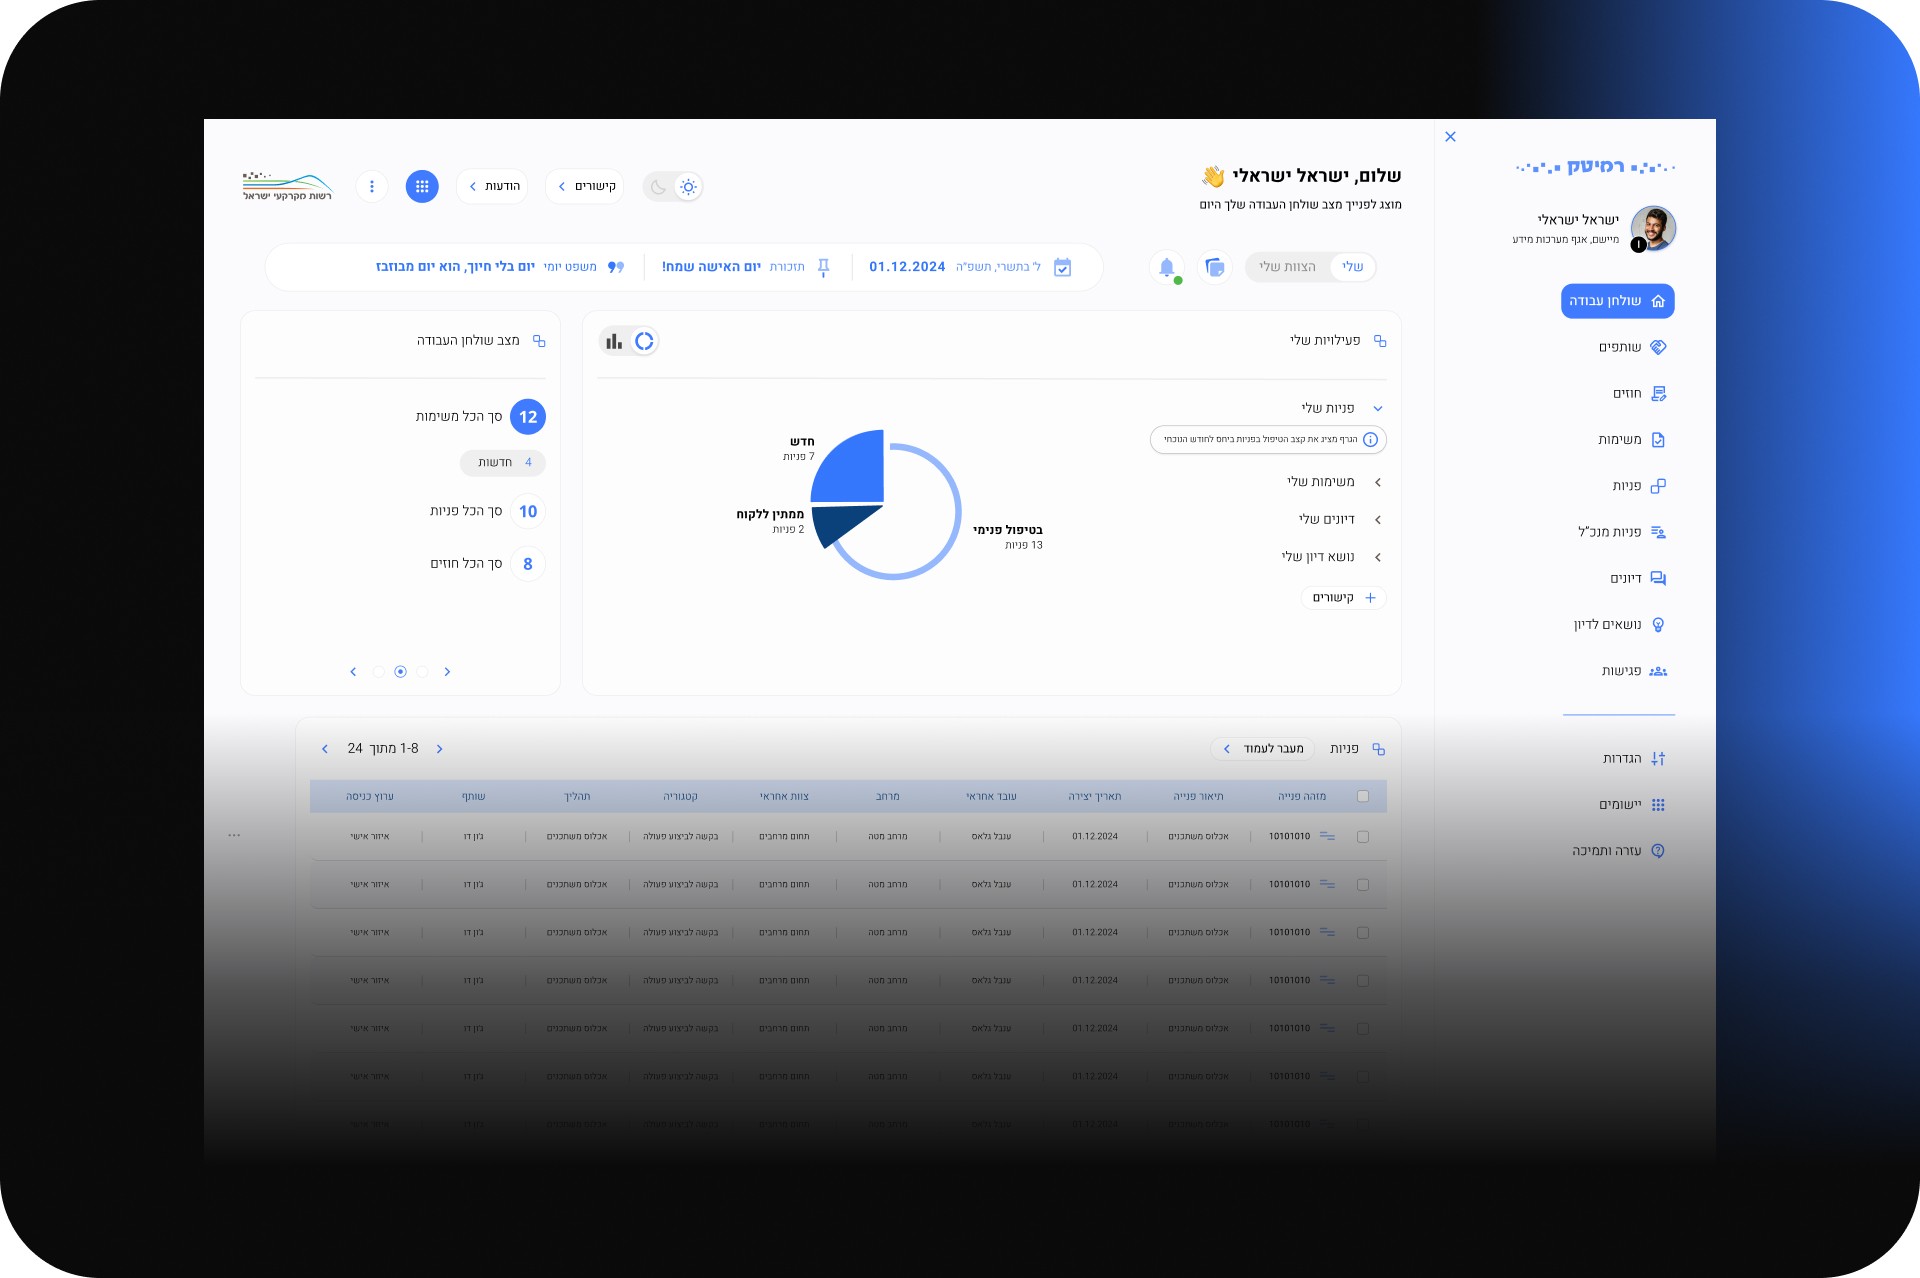Image resolution: width=1920 pixels, height=1278 pixels.
Task: Select the first carousel pagination dot
Action: tap(378, 672)
